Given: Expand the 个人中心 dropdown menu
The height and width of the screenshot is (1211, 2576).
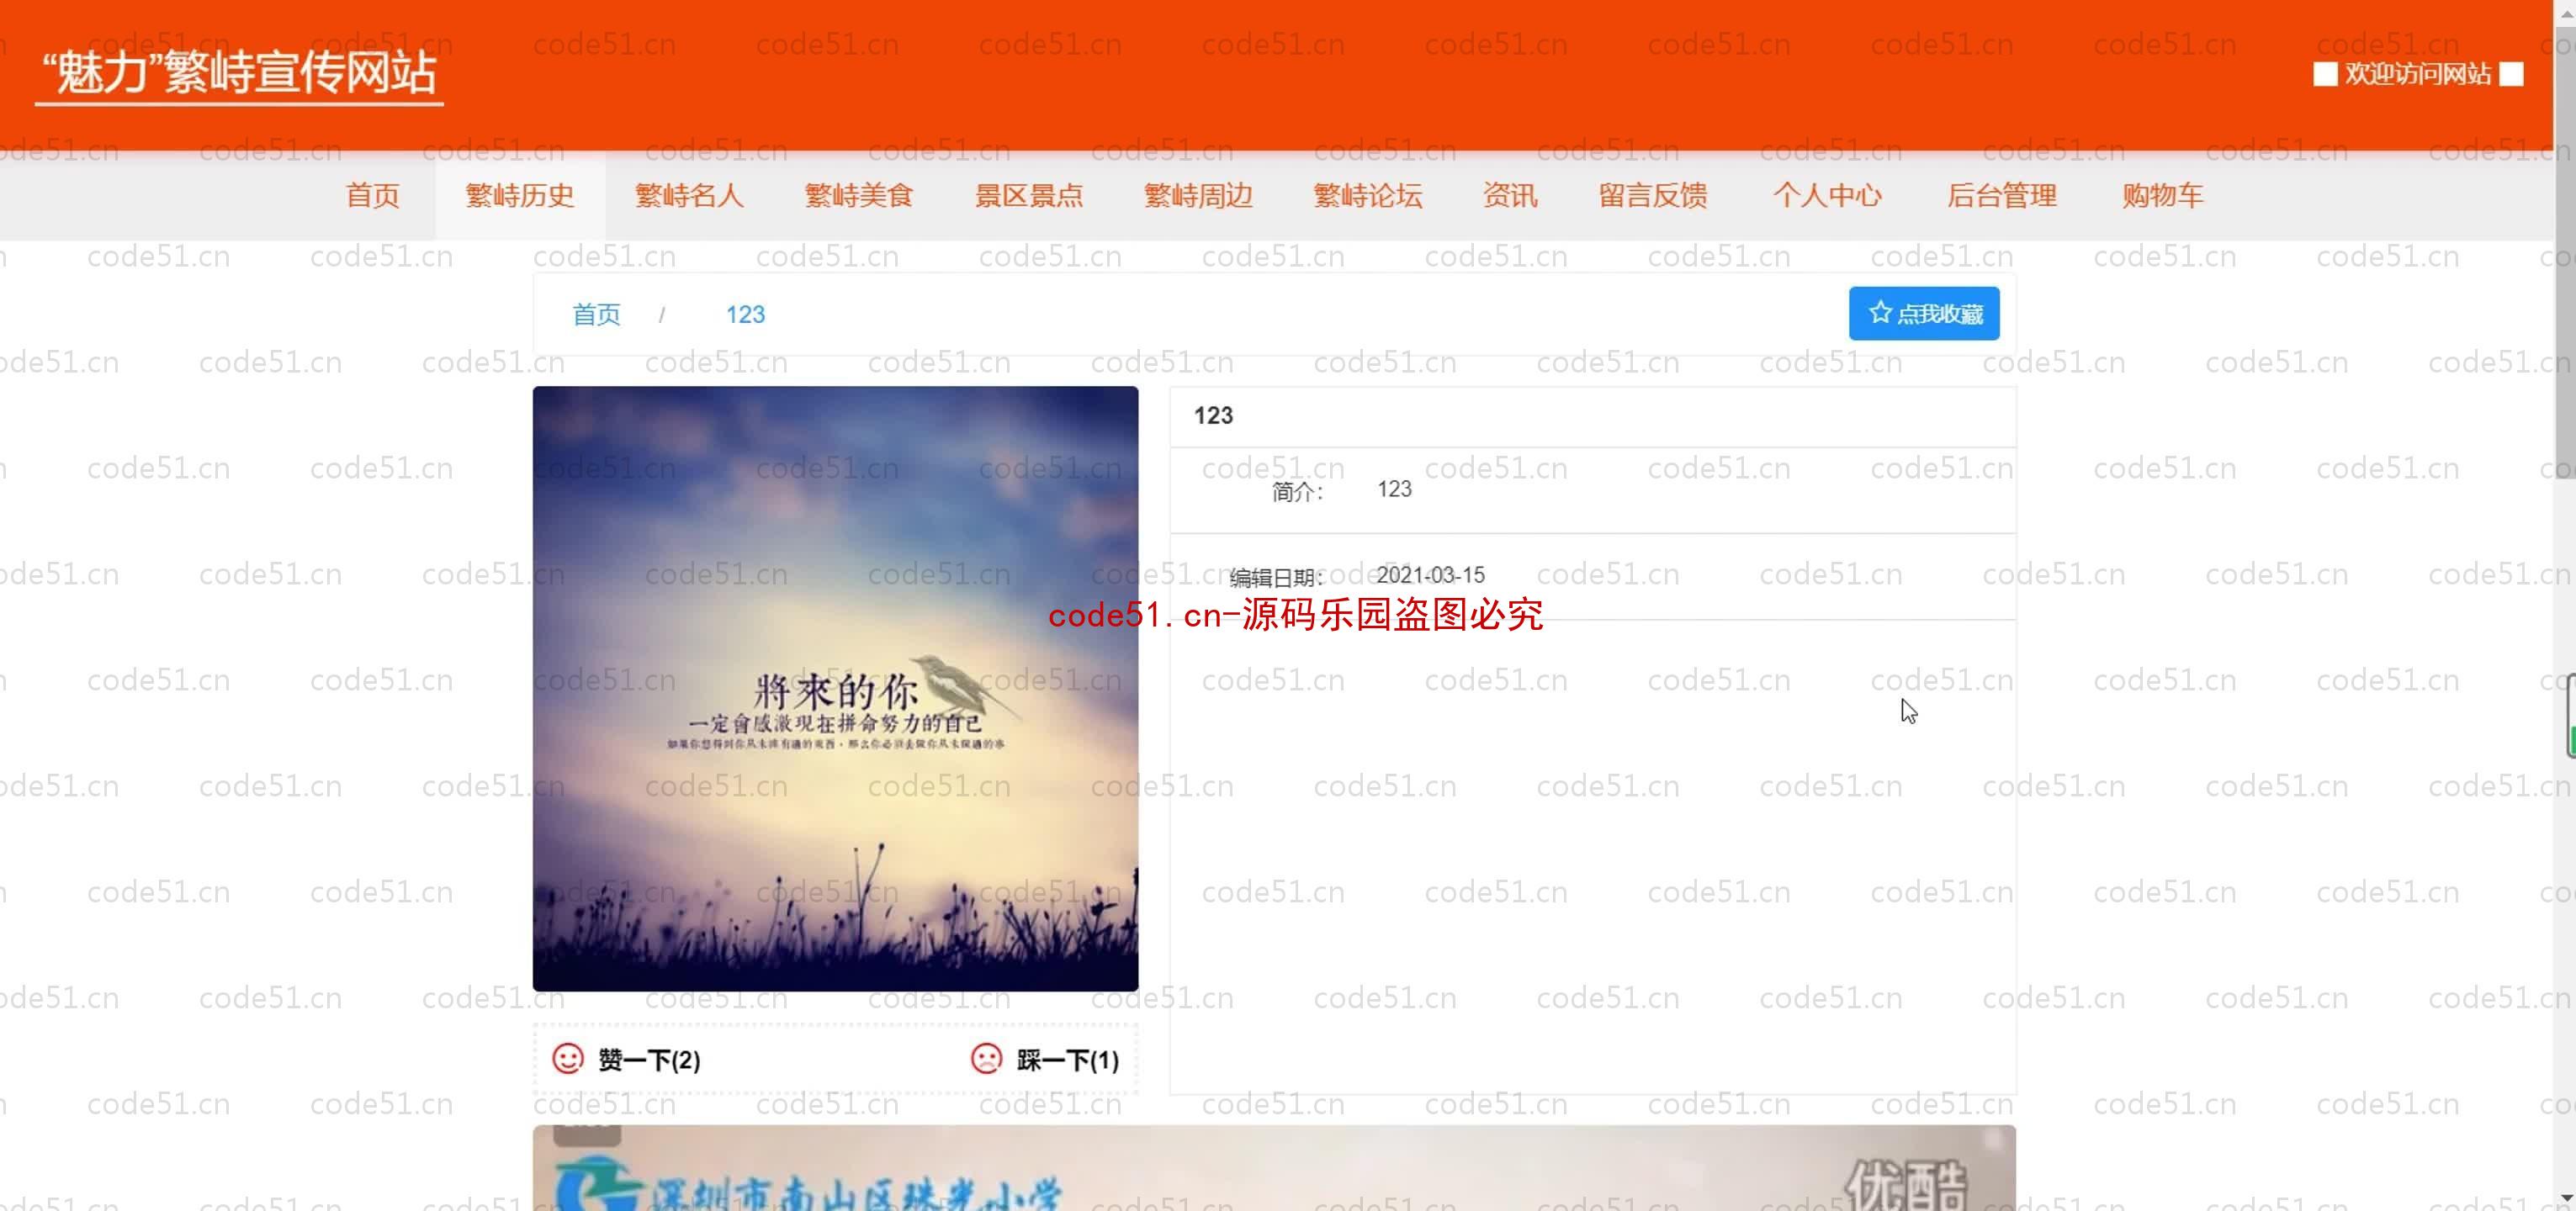Looking at the screenshot, I should pos(1828,196).
